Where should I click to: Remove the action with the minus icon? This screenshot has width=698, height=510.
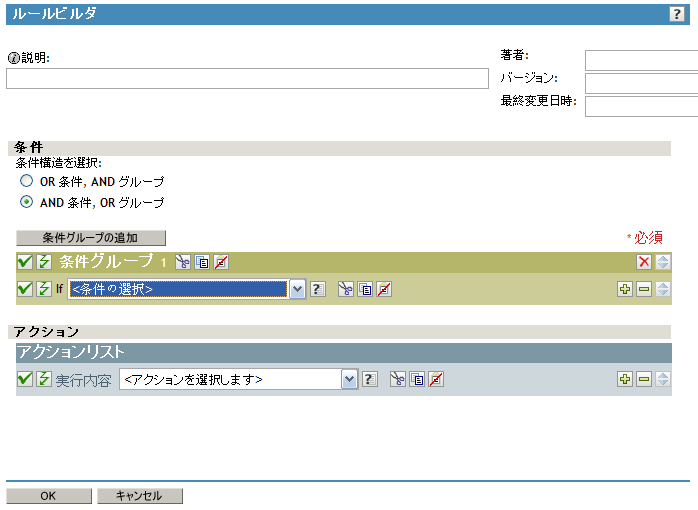[x=644, y=379]
